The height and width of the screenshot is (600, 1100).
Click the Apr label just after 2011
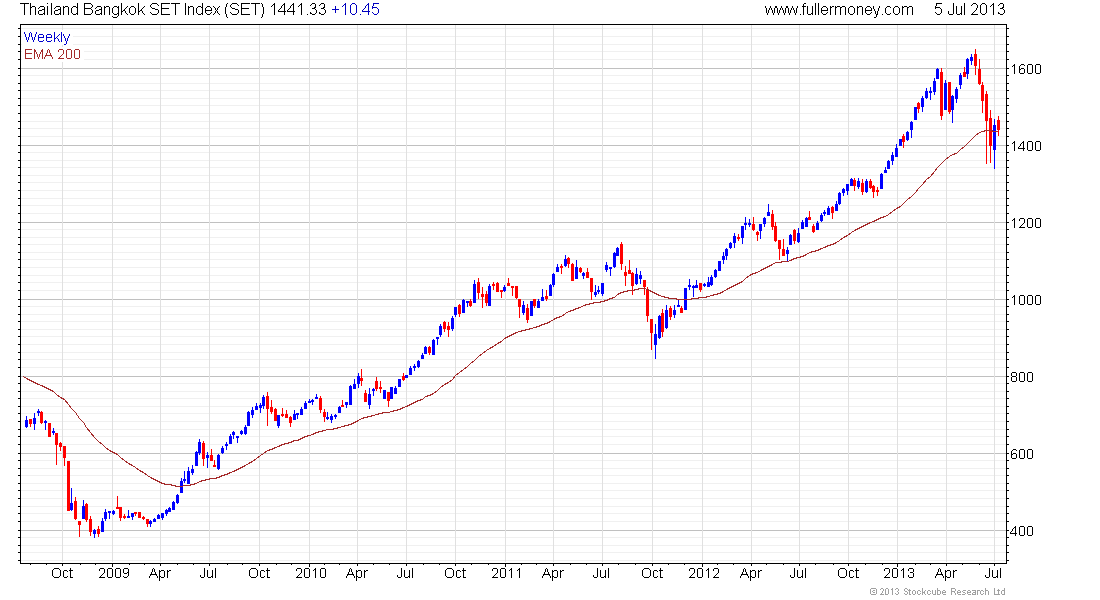553,573
